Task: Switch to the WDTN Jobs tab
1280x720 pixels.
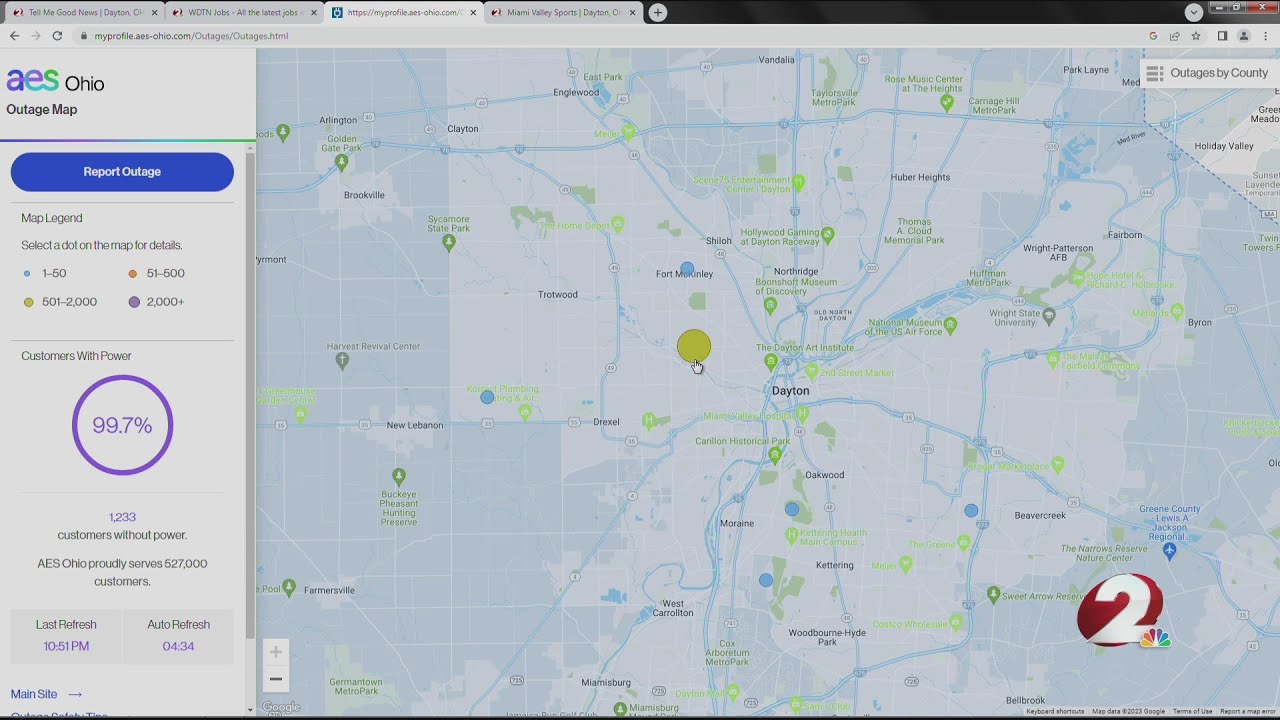Action: tap(243, 13)
